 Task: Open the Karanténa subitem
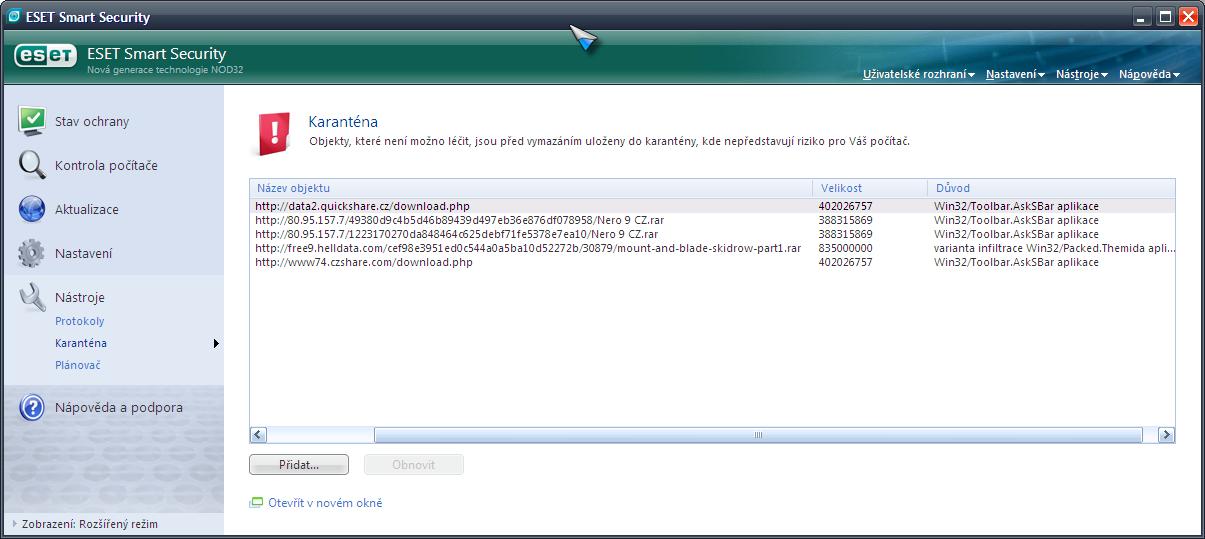pos(81,343)
